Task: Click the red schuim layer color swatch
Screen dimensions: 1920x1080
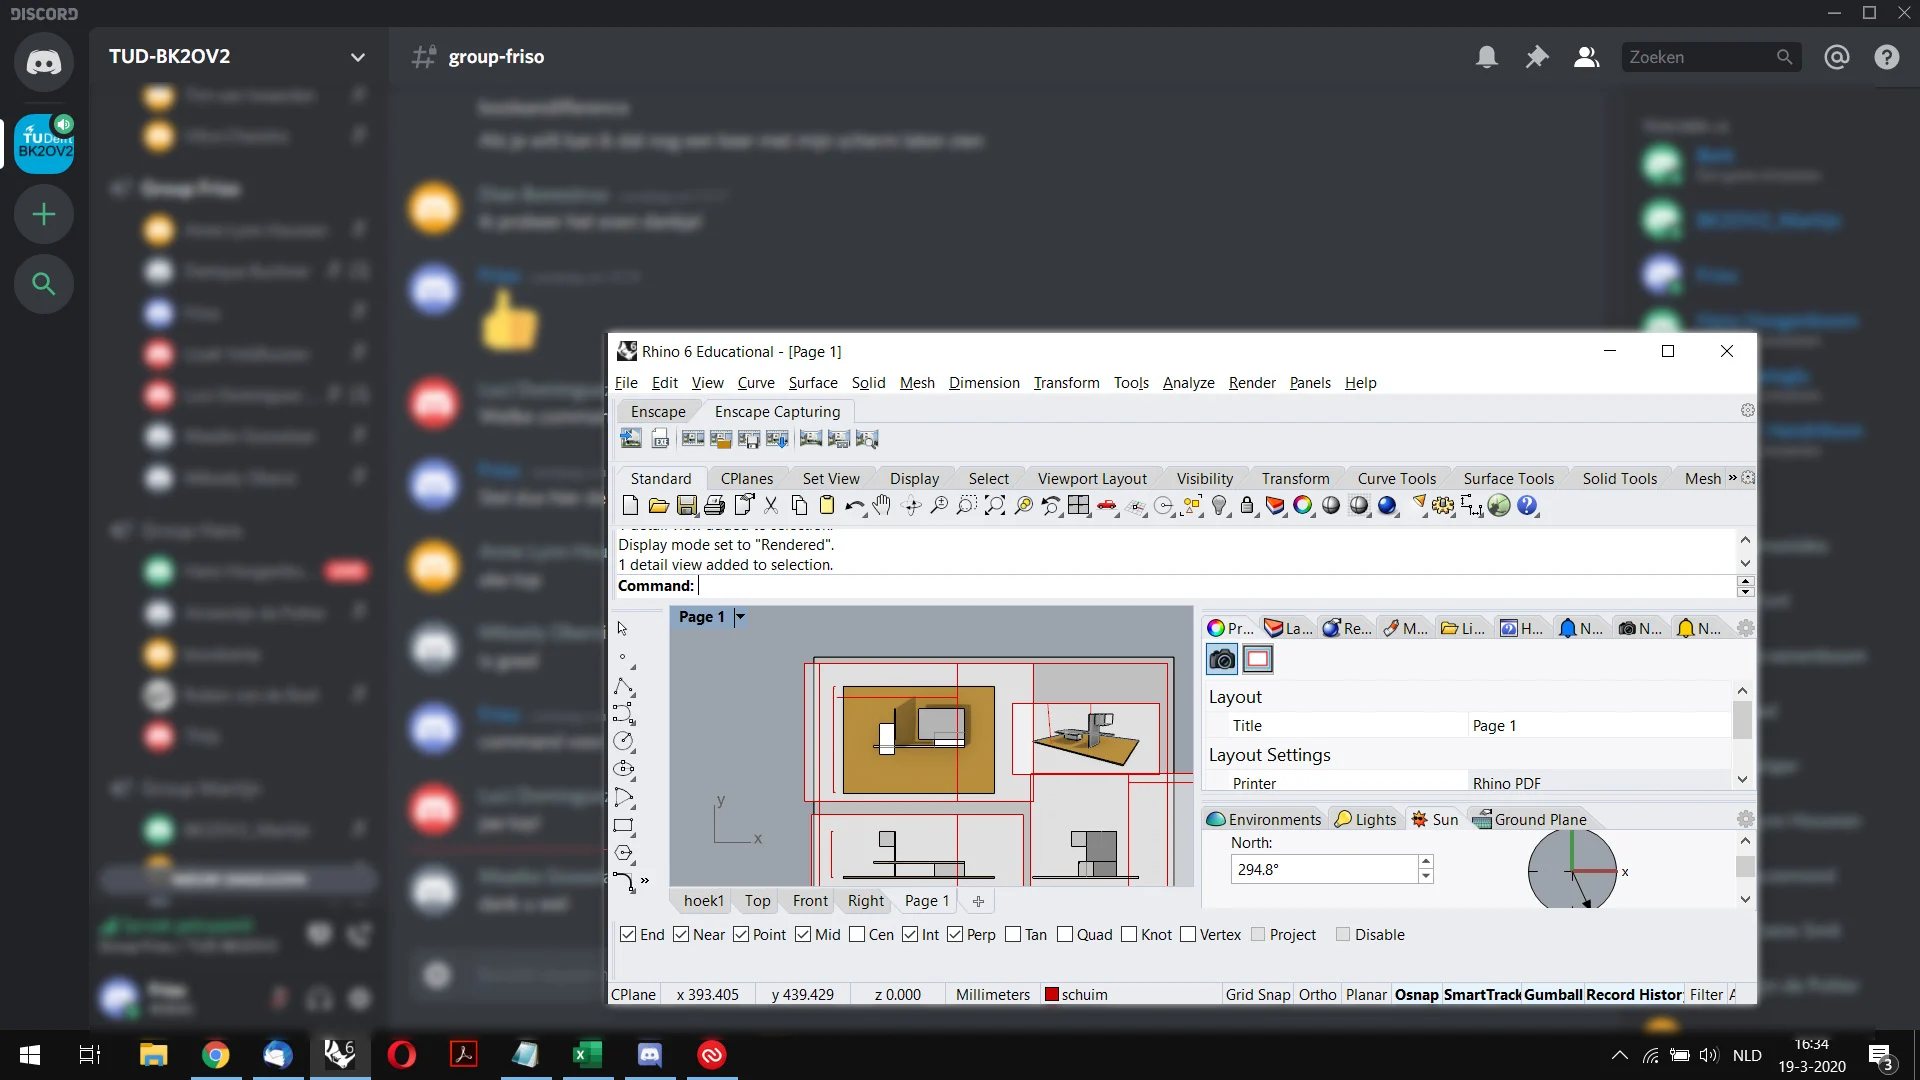Action: 1052,995
